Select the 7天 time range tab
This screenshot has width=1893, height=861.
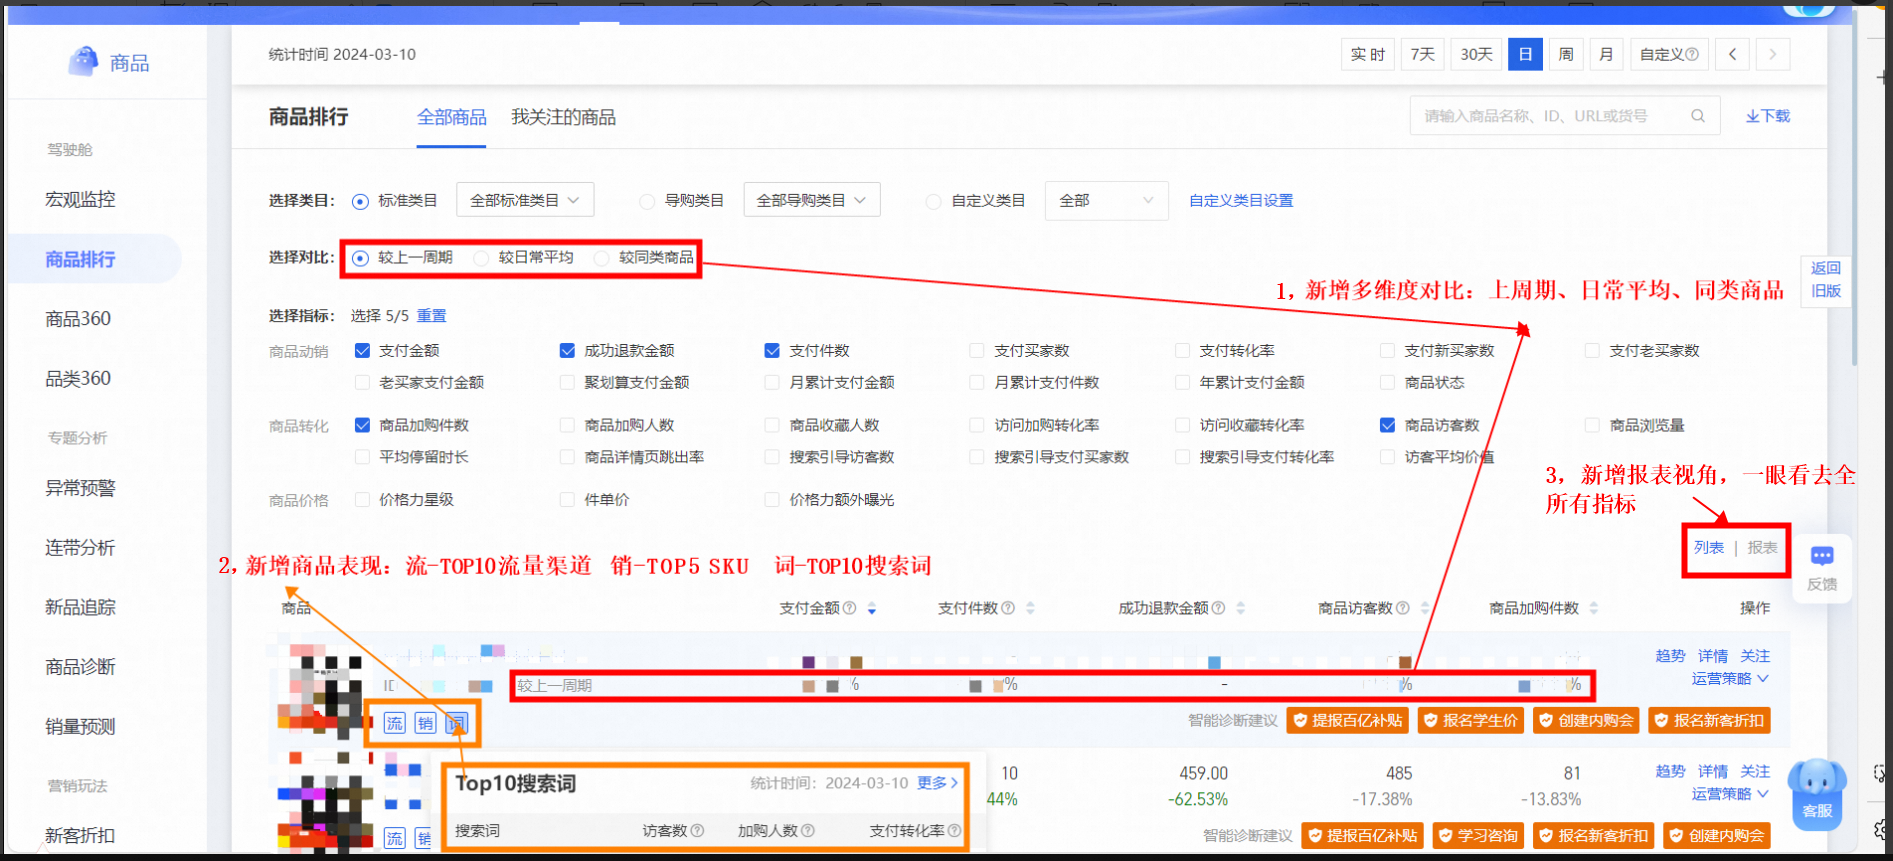[x=1423, y=54]
